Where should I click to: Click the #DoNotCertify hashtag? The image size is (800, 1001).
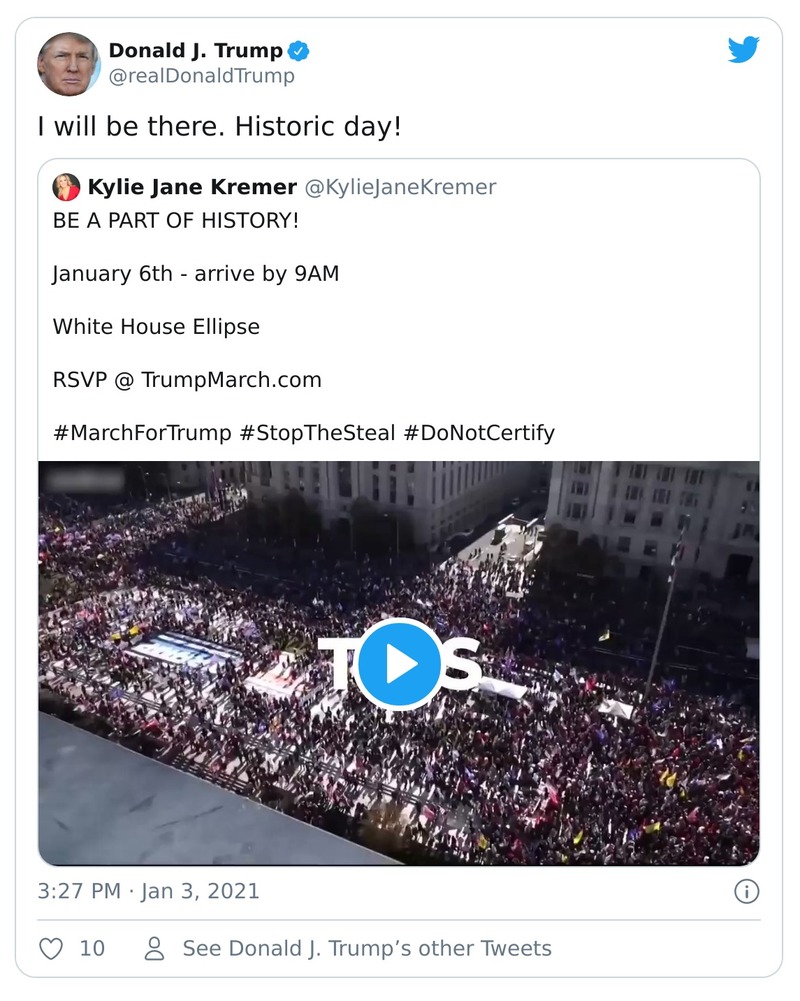coord(479,433)
